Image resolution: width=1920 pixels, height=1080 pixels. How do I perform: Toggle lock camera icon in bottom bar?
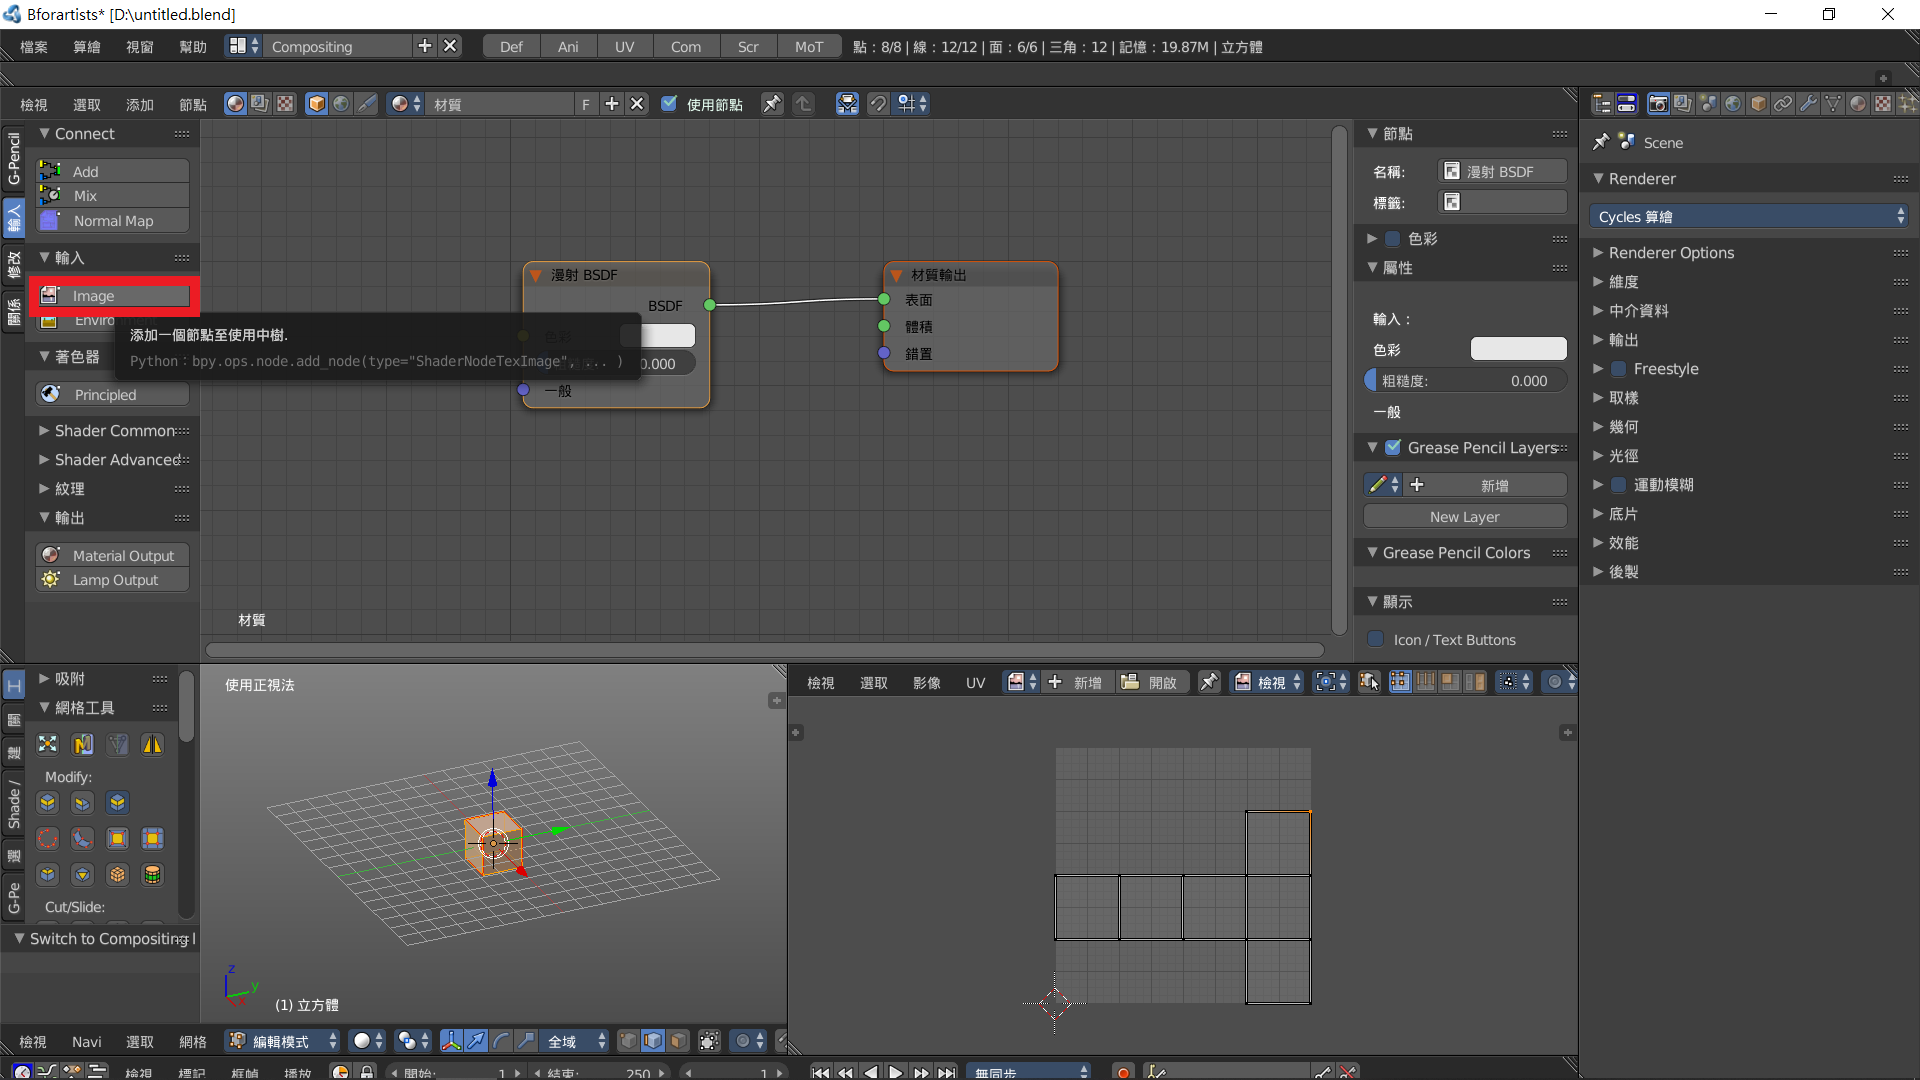[367, 1072]
